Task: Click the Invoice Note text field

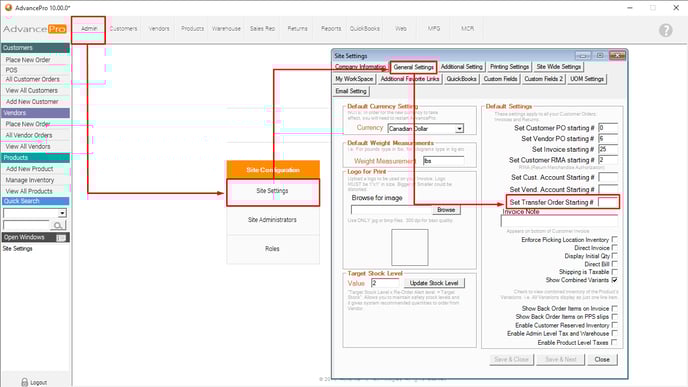Action: tap(559, 221)
